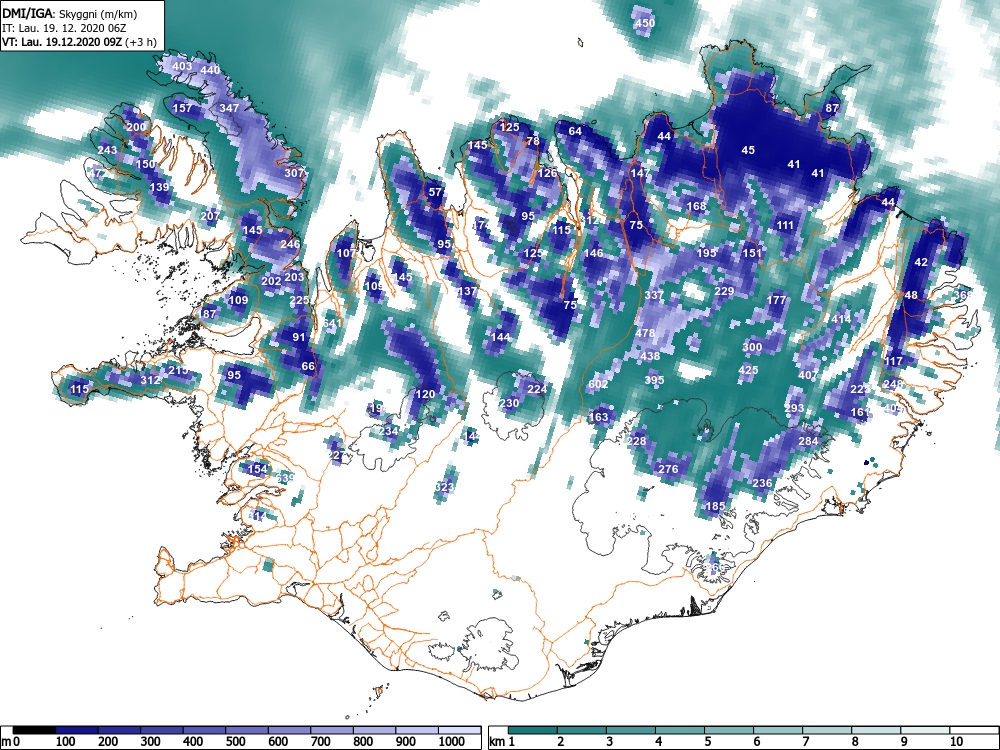Click the 425 value label
This screenshot has width=1000, height=750.
(x=748, y=370)
